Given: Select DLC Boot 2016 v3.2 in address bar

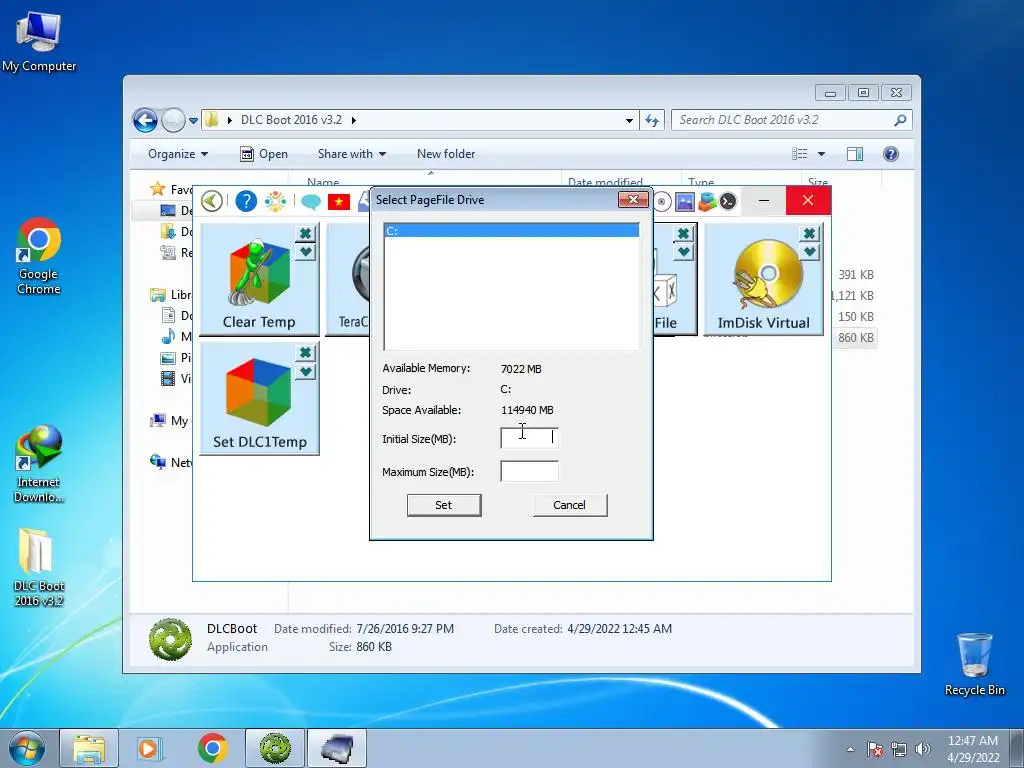Looking at the screenshot, I should point(291,120).
